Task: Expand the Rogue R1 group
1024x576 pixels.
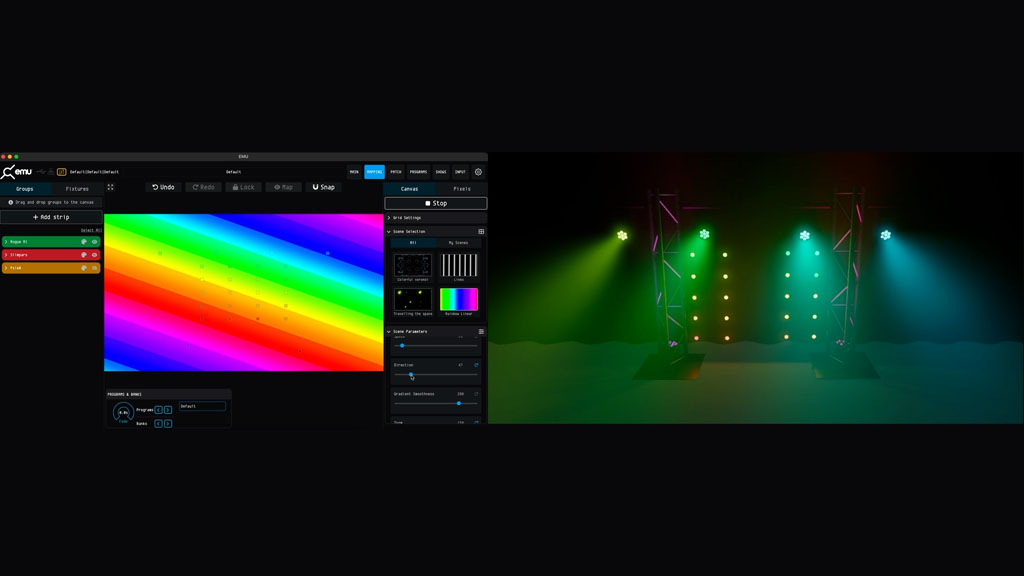Action: point(6,242)
